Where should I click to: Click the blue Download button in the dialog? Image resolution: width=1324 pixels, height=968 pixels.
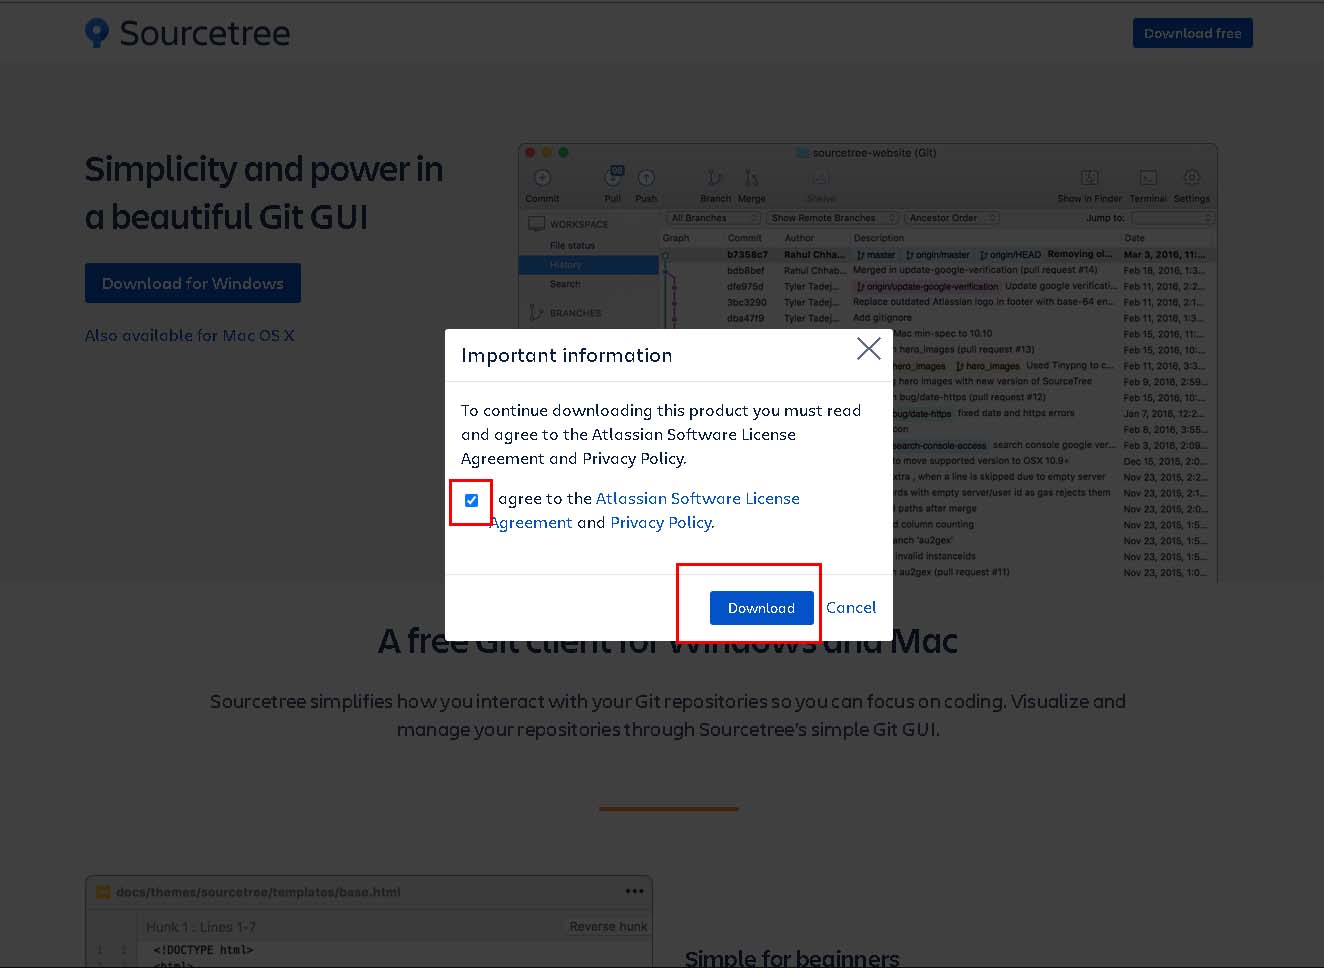pyautogui.click(x=761, y=608)
